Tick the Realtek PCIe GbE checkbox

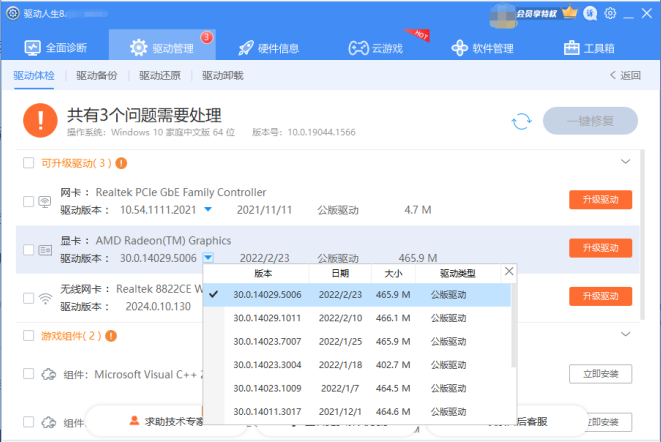[29, 202]
